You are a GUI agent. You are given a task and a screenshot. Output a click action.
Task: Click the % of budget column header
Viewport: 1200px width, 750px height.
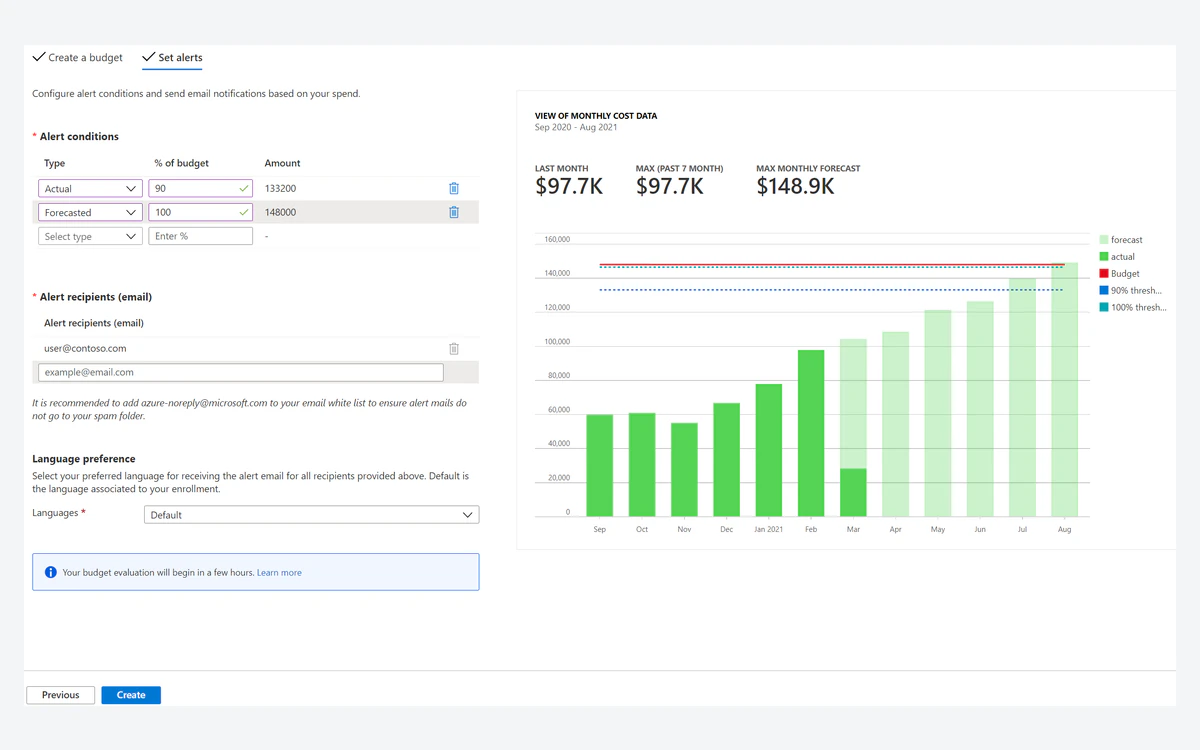pyautogui.click(x=182, y=163)
